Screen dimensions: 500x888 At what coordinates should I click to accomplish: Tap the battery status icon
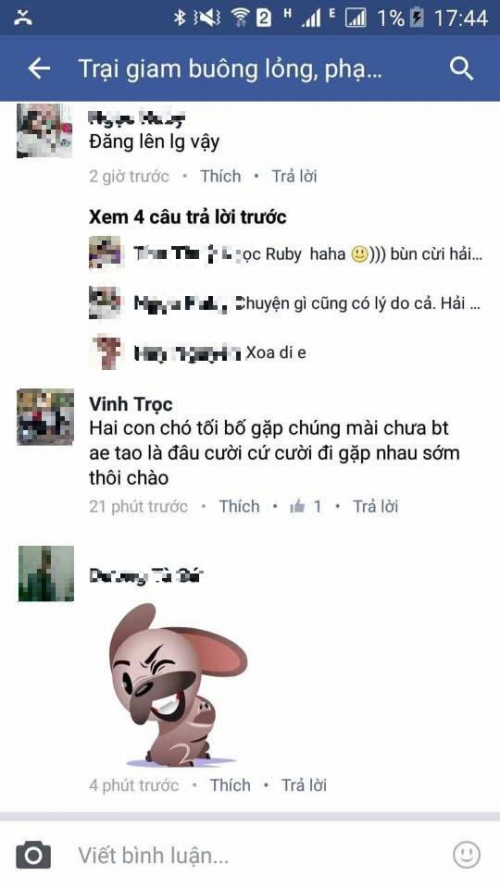pos(417,18)
